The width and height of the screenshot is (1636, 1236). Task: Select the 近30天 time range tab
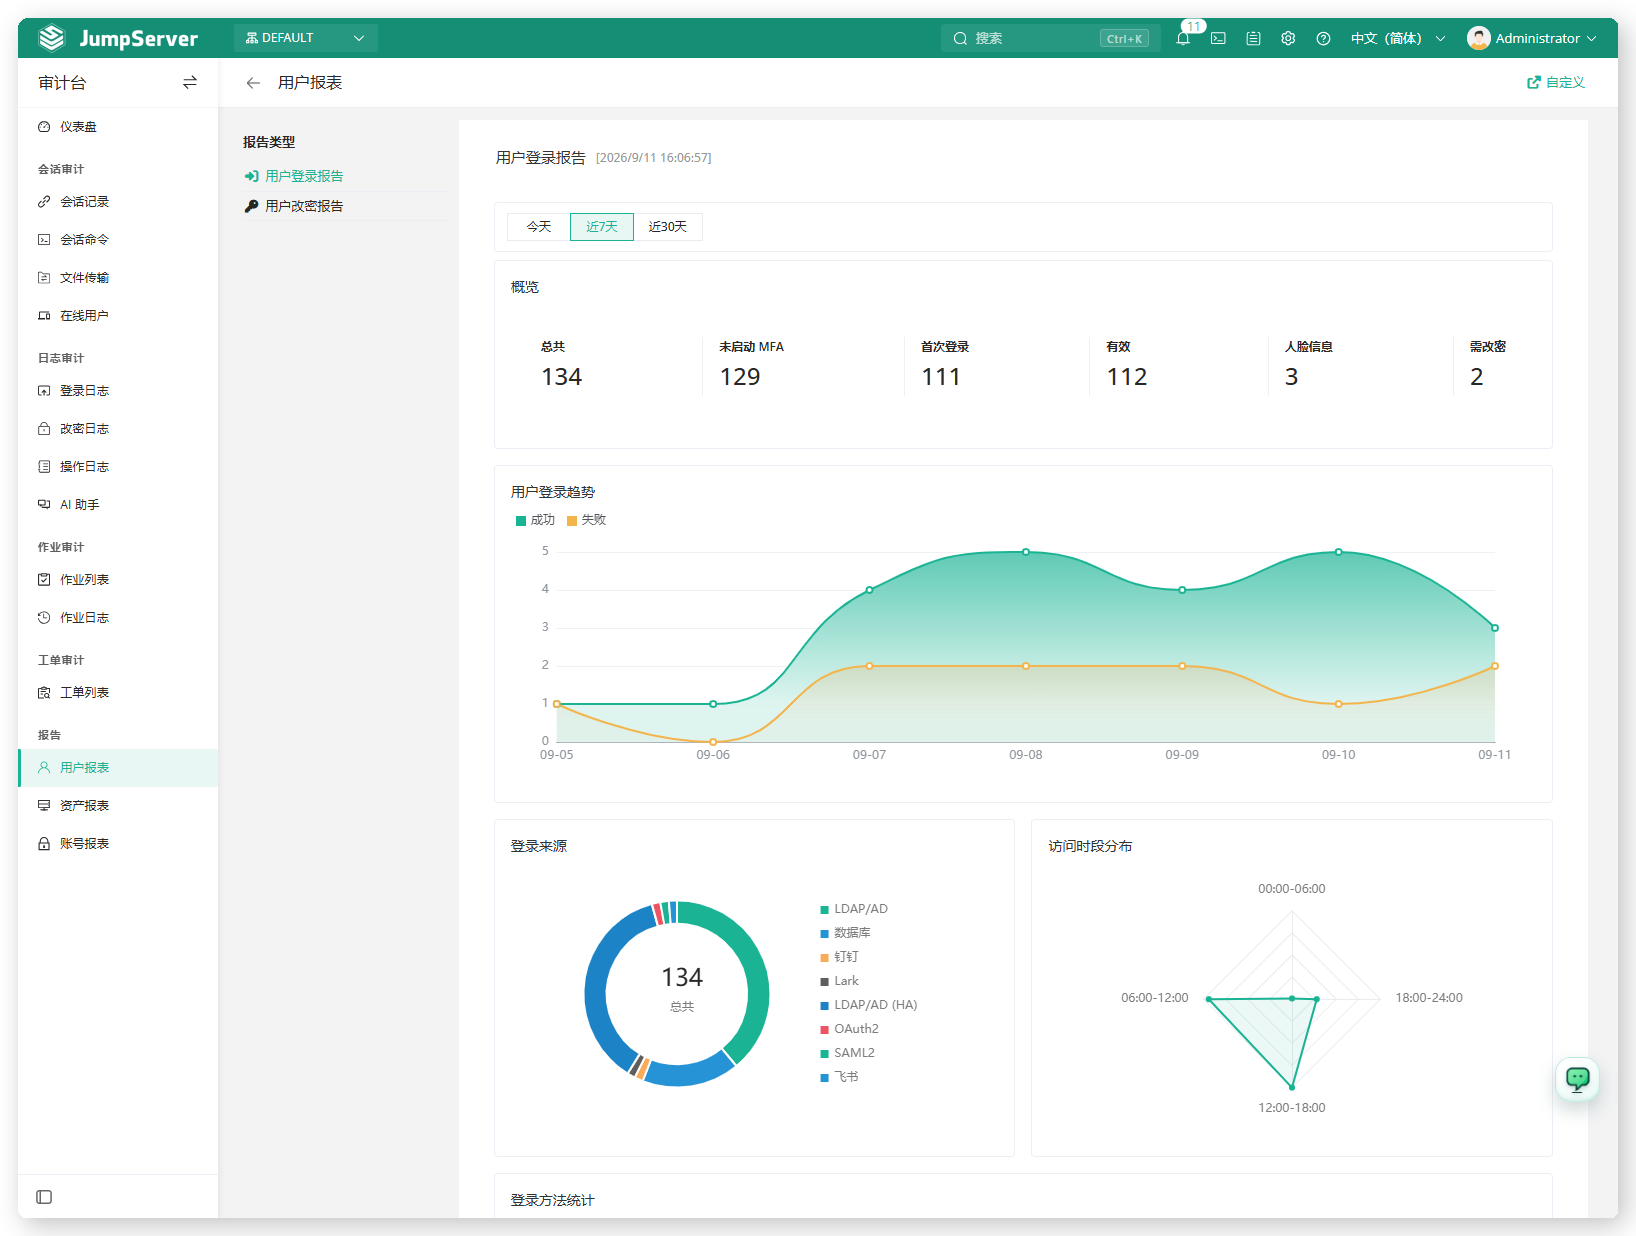pos(668,227)
